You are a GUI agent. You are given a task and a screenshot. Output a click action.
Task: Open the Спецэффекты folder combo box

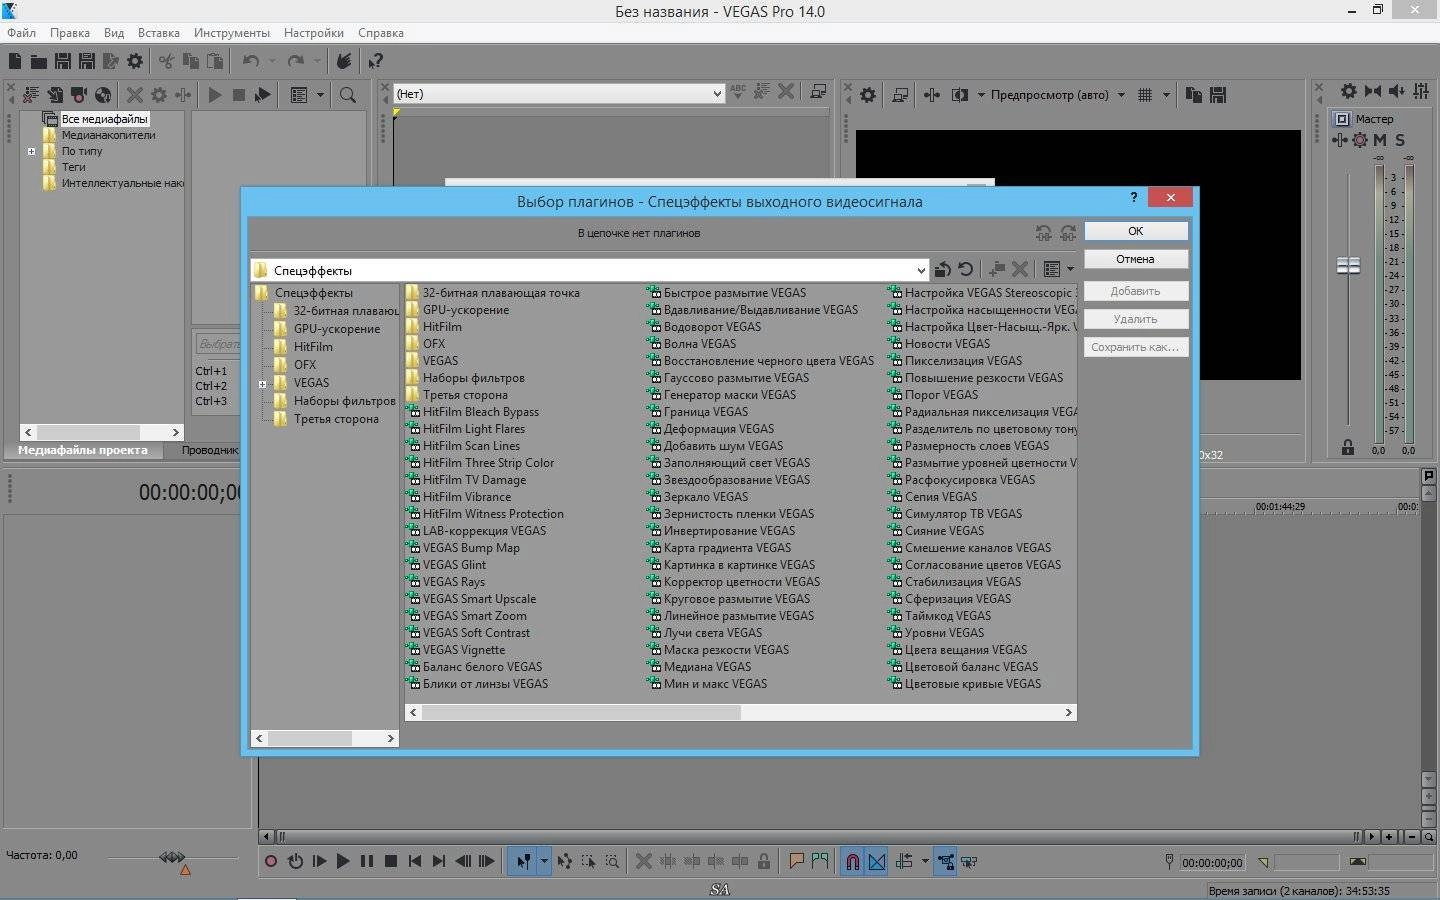pos(589,270)
